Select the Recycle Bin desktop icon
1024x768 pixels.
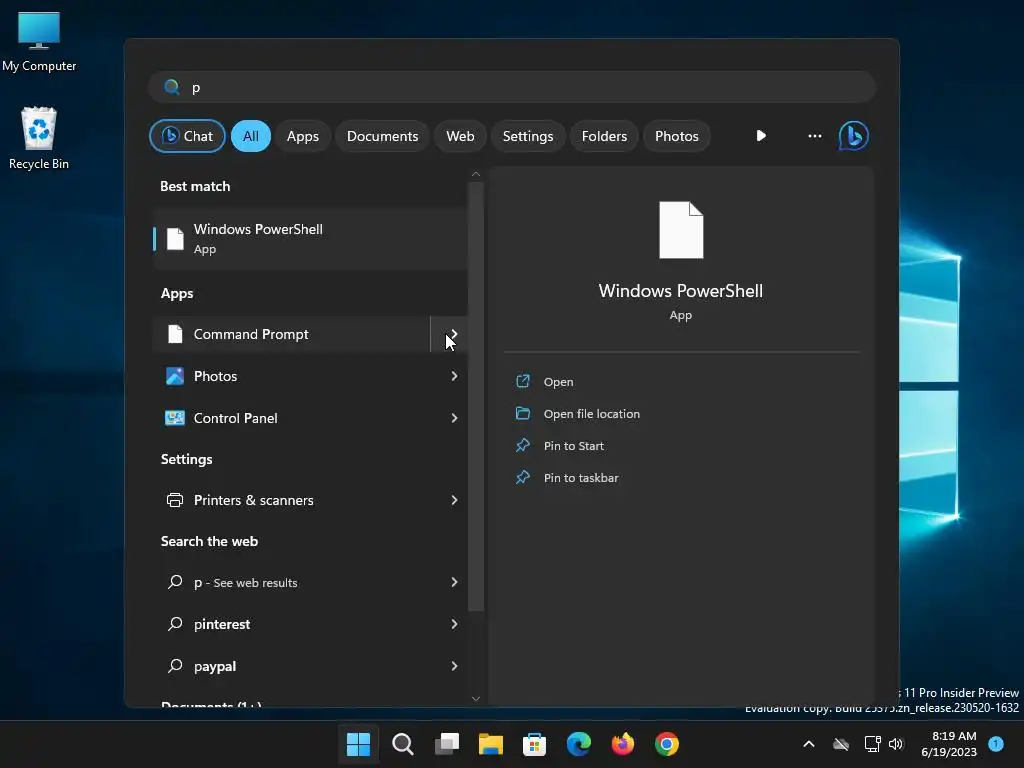(x=39, y=138)
